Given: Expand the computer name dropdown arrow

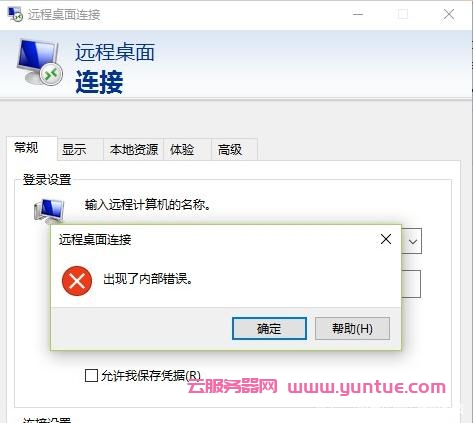Looking at the screenshot, I should point(412,241).
